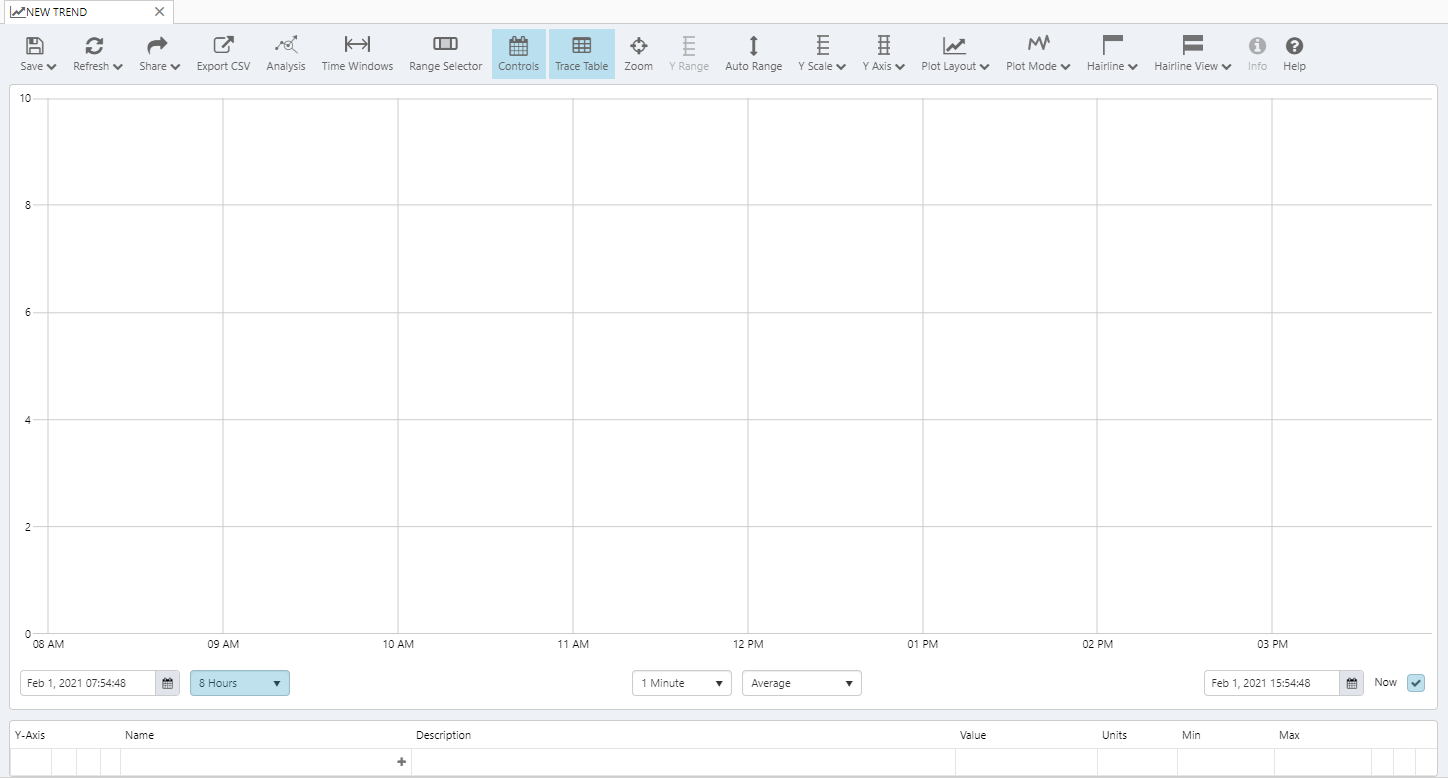The width and height of the screenshot is (1448, 778).
Task: Toggle the Trace Table display
Action: click(x=581, y=54)
